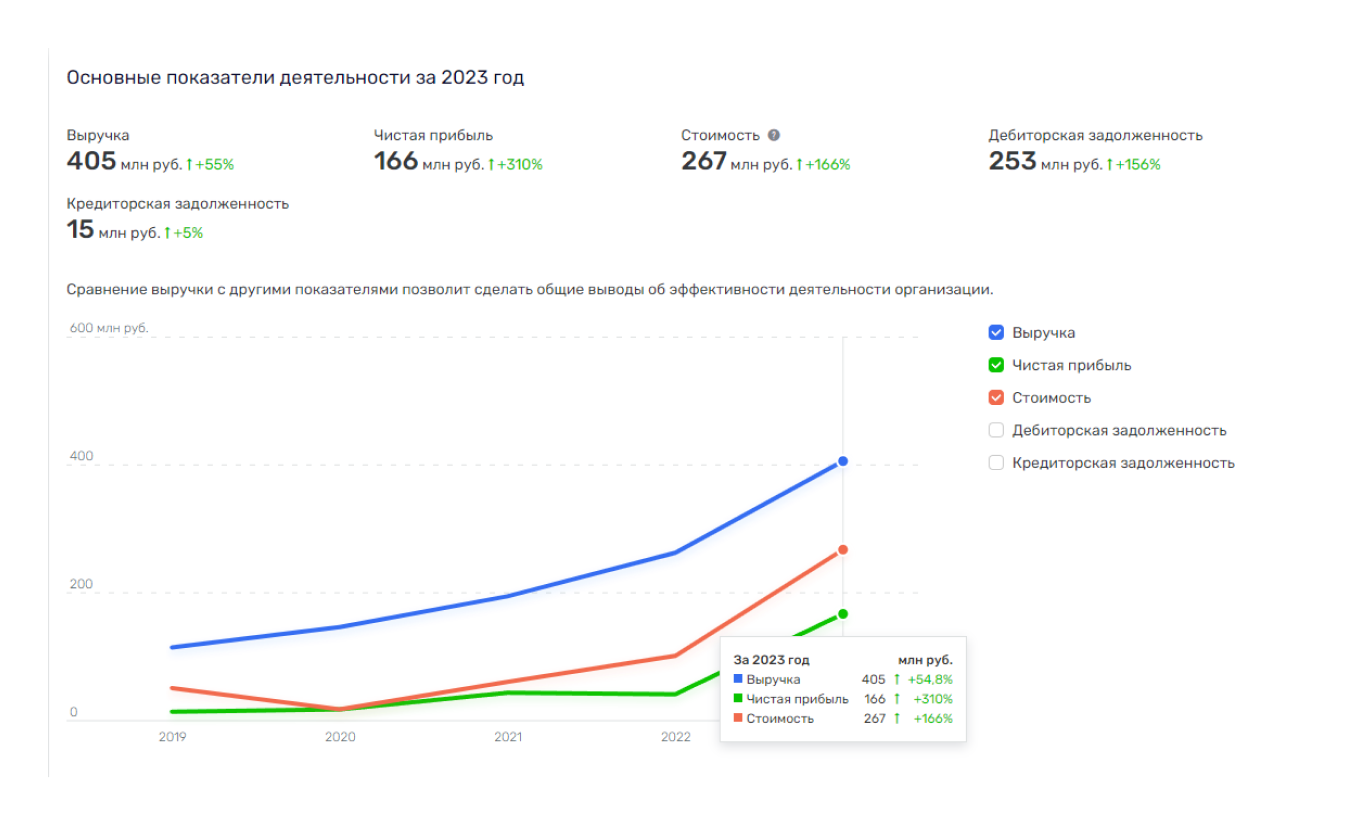The width and height of the screenshot is (1360, 825).
Task: Click the green arrow beside +5%
Action: pyautogui.click(x=167, y=233)
